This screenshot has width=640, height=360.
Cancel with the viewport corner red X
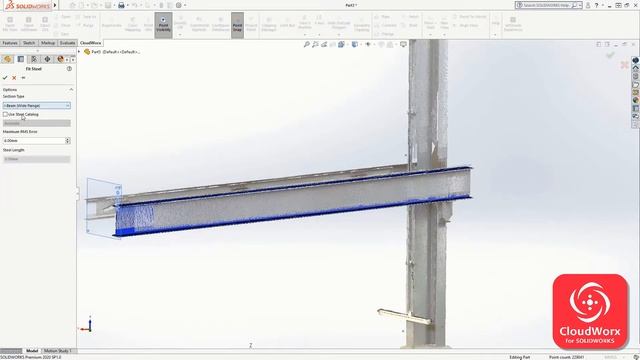(624, 65)
